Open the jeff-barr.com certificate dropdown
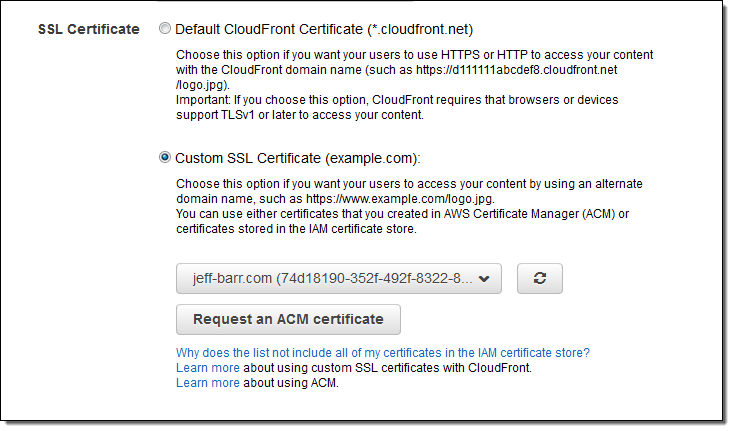The image size is (733, 431). coord(330,280)
